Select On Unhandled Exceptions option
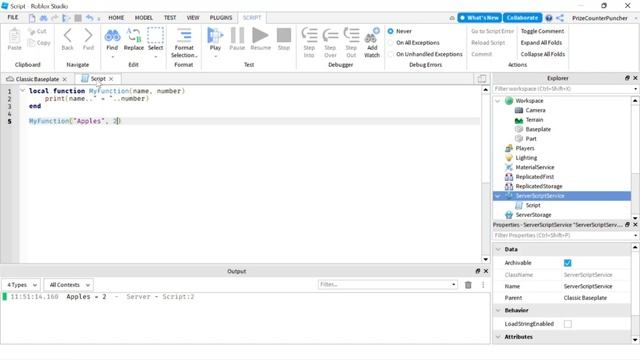This screenshot has height=360, width=640. pos(391,54)
